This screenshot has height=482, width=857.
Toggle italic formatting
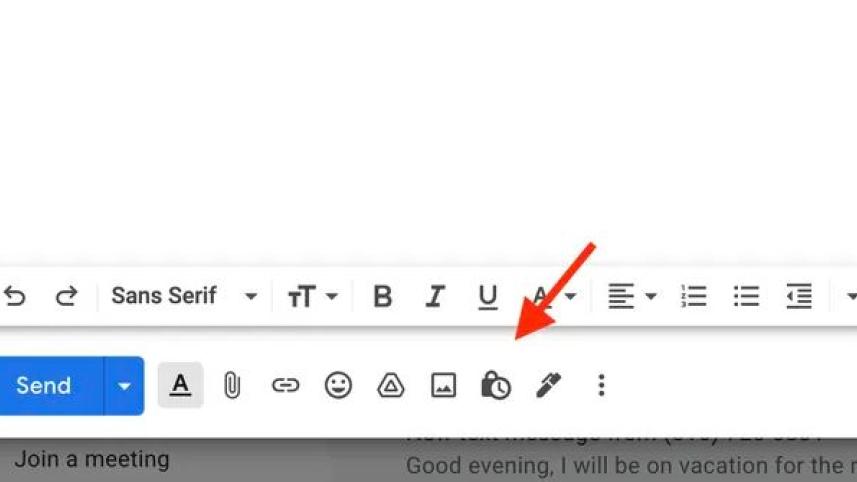pyautogui.click(x=435, y=296)
